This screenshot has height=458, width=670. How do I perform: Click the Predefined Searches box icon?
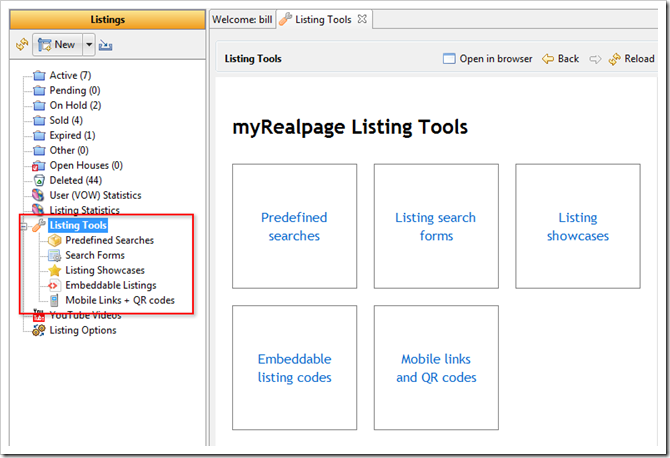point(55,241)
